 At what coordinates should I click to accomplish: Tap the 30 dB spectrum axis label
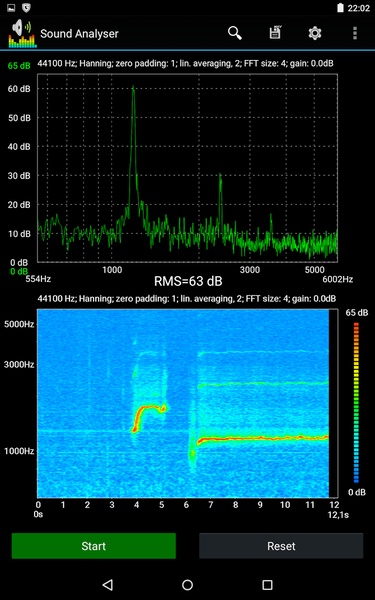tap(19, 176)
